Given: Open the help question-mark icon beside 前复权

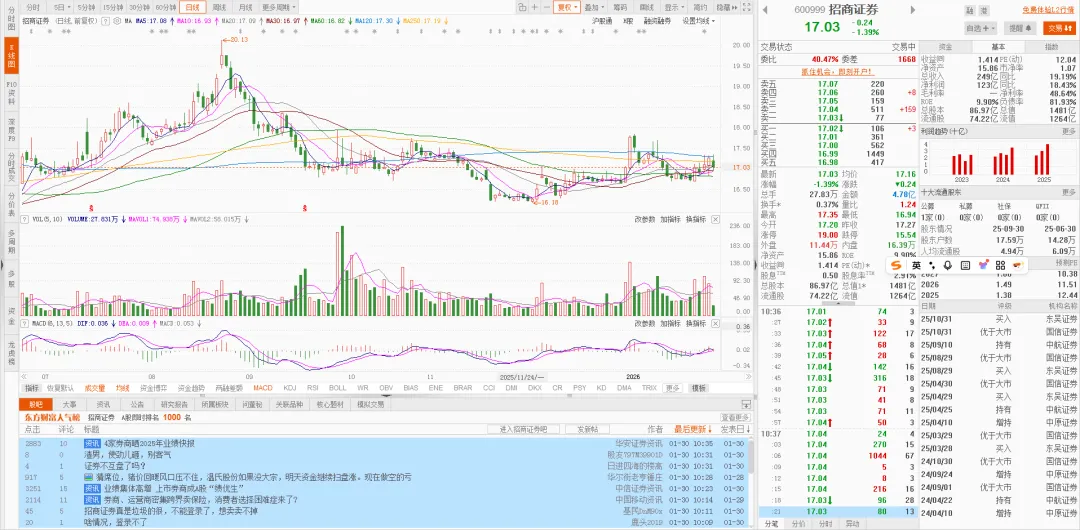Looking at the screenshot, I should pos(105,21).
